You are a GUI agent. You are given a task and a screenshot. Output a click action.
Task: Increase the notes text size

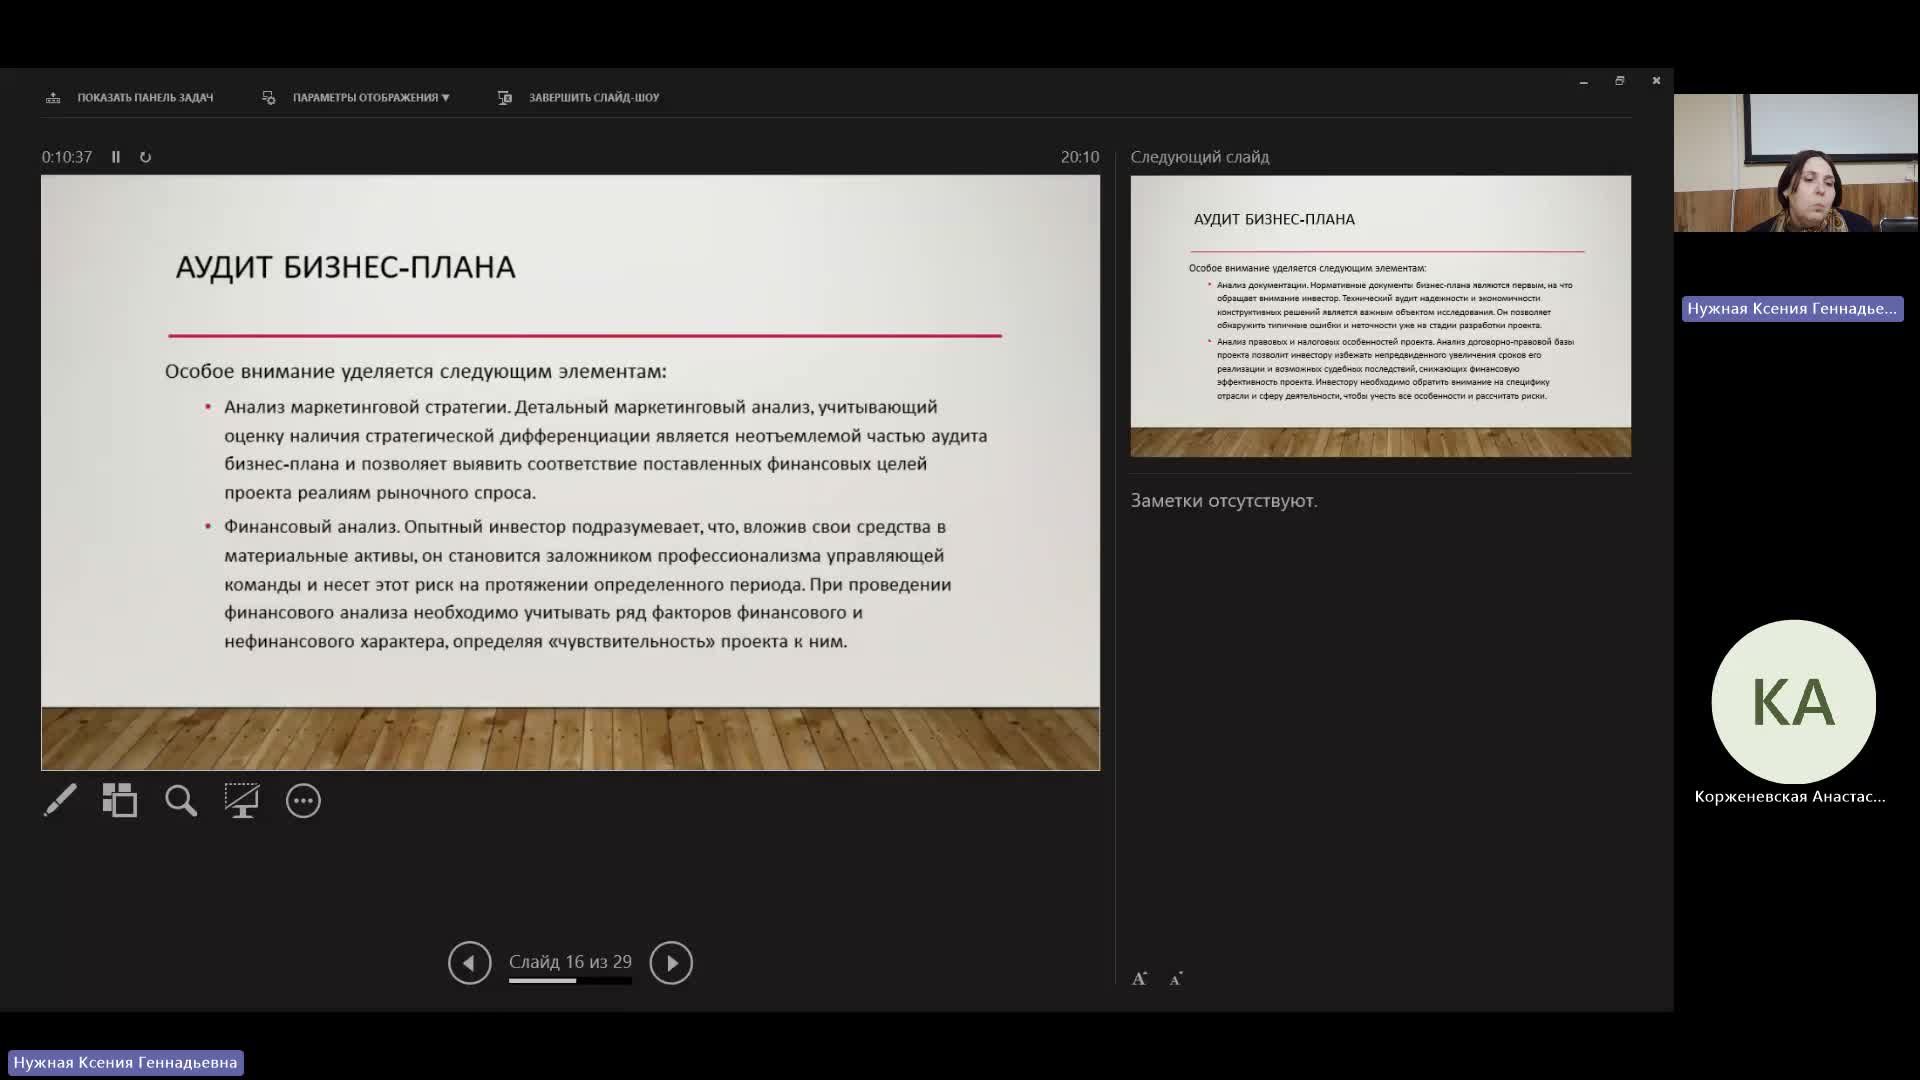tap(1139, 979)
